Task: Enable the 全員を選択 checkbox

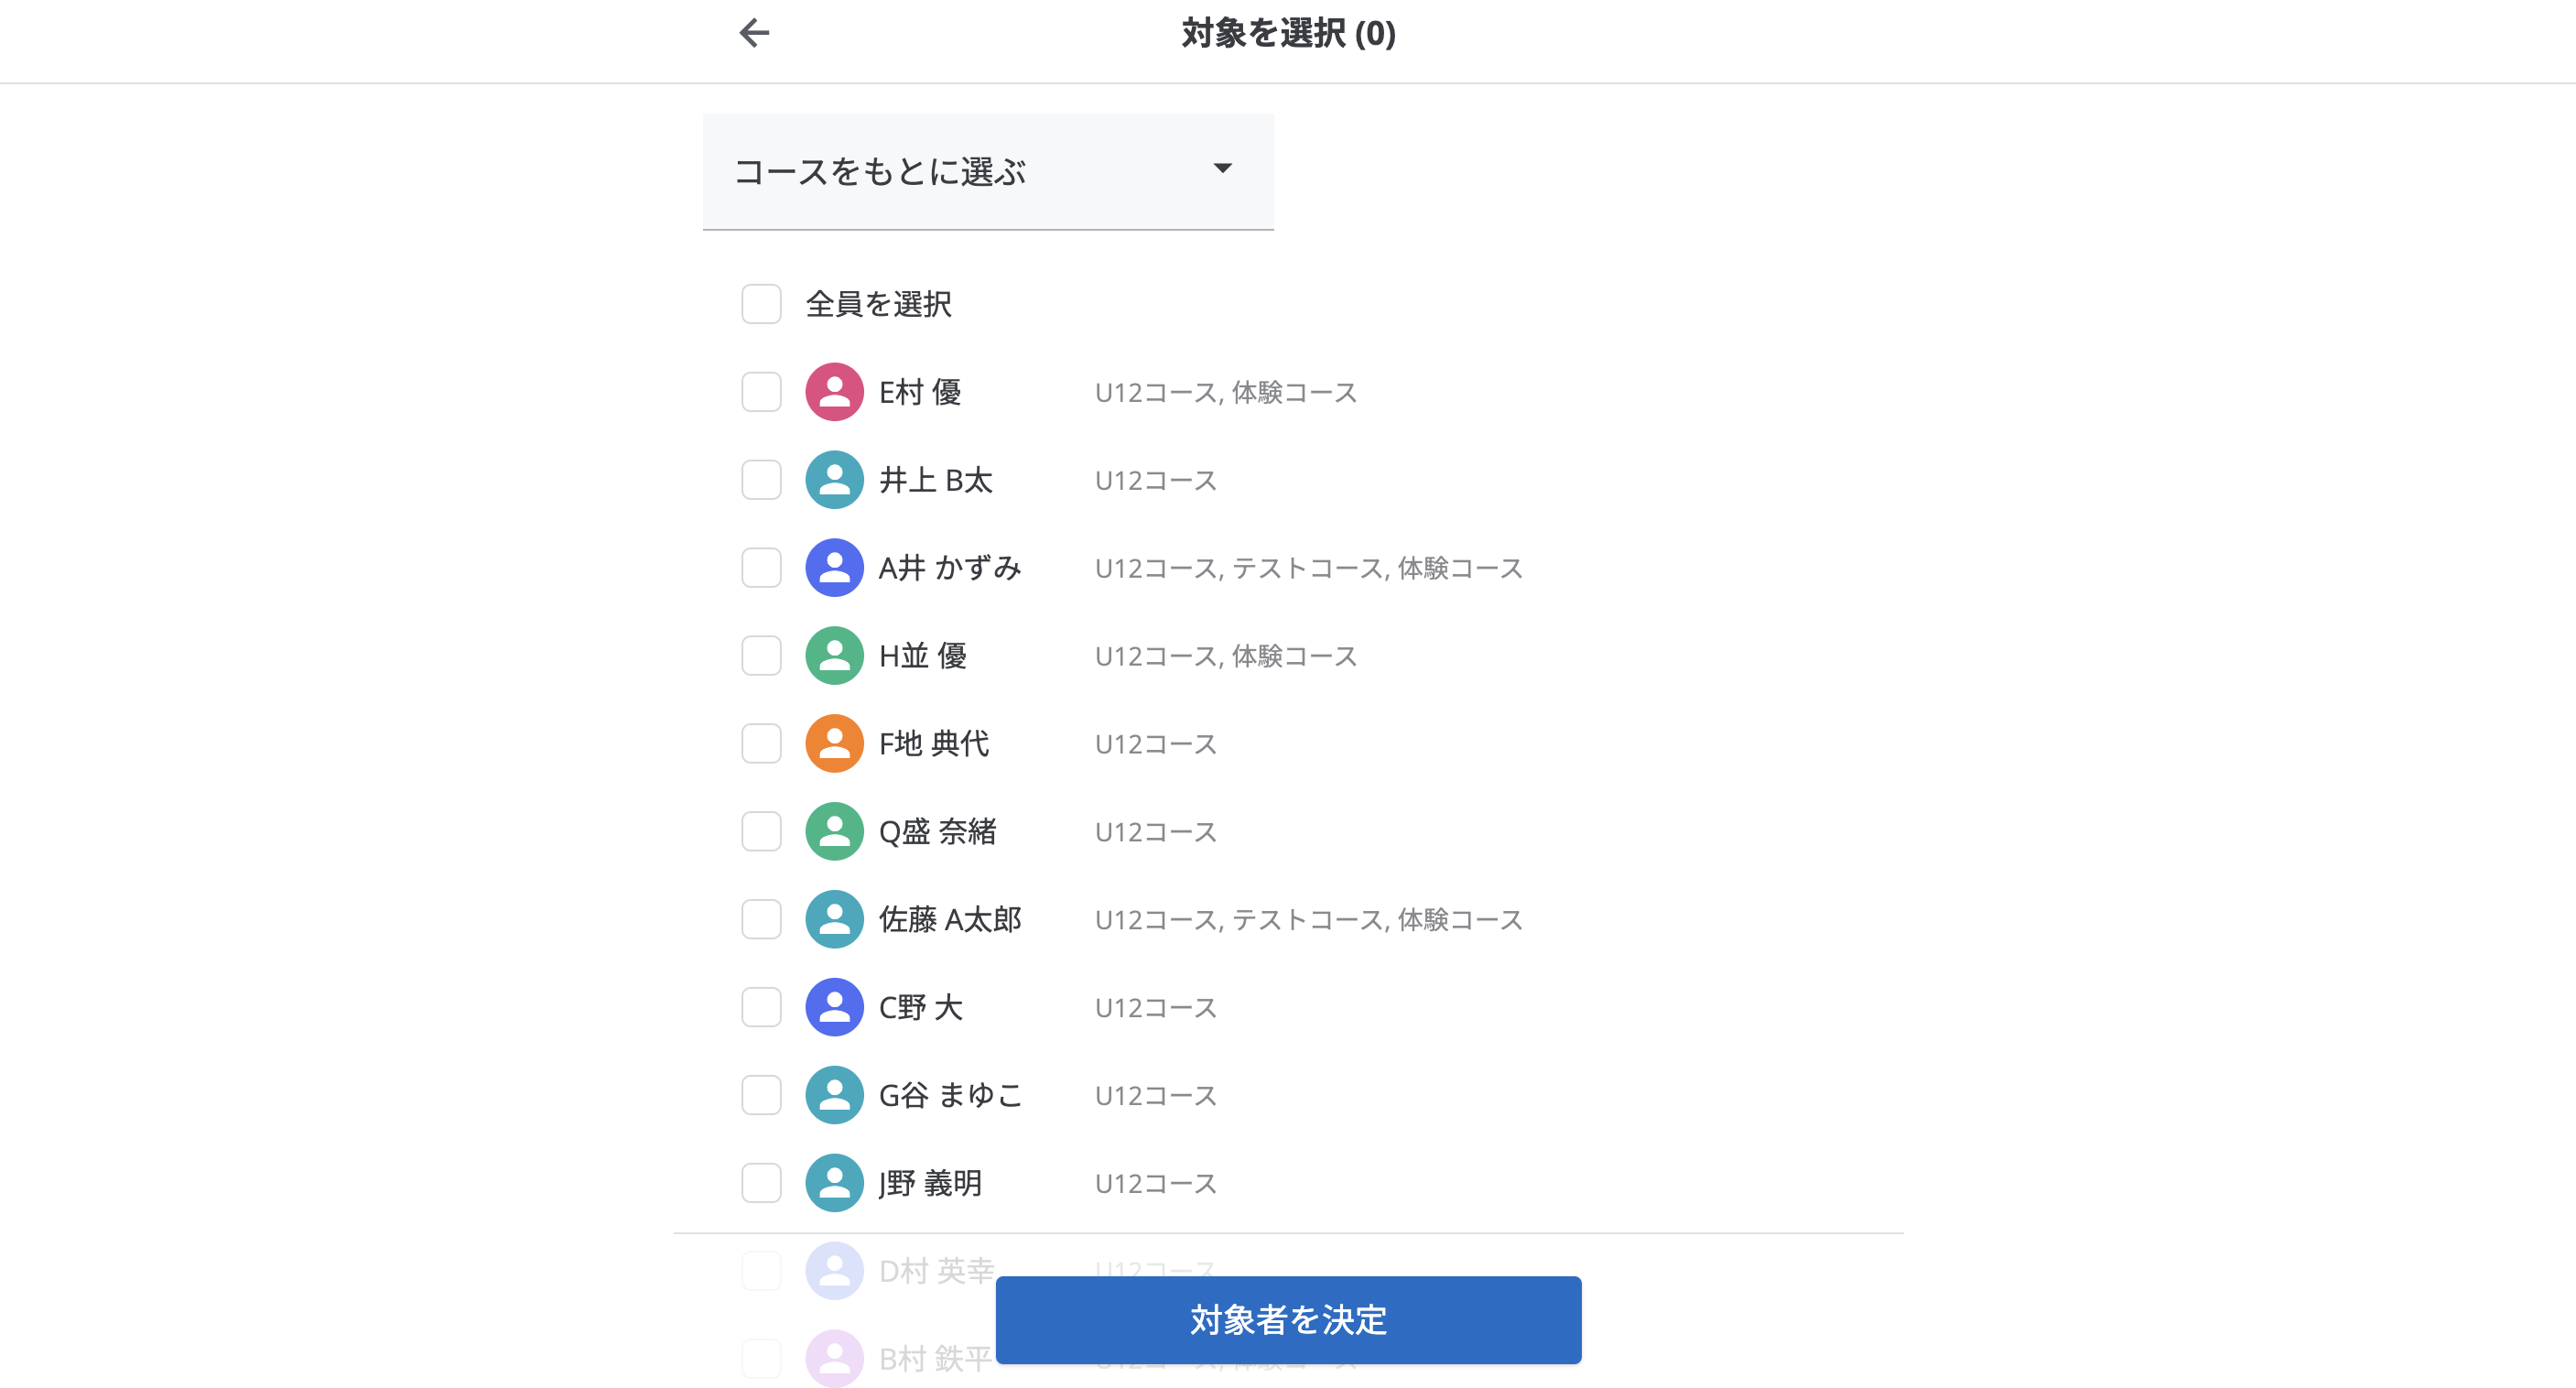Action: click(x=761, y=304)
